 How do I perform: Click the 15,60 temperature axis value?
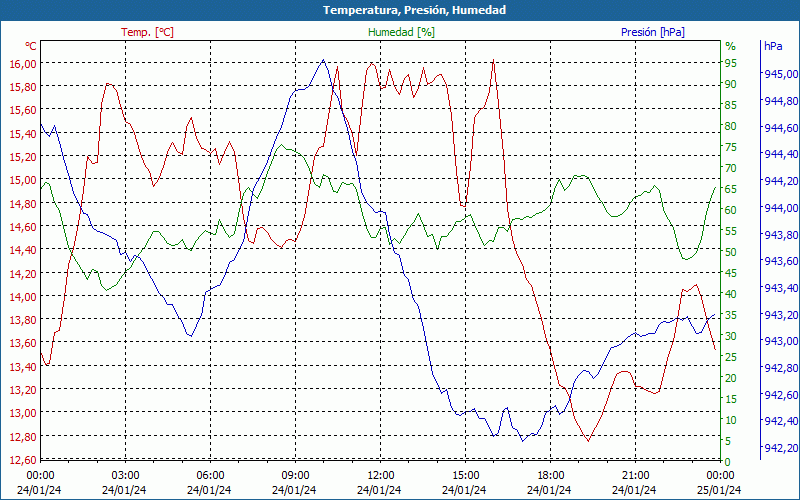click(23, 110)
